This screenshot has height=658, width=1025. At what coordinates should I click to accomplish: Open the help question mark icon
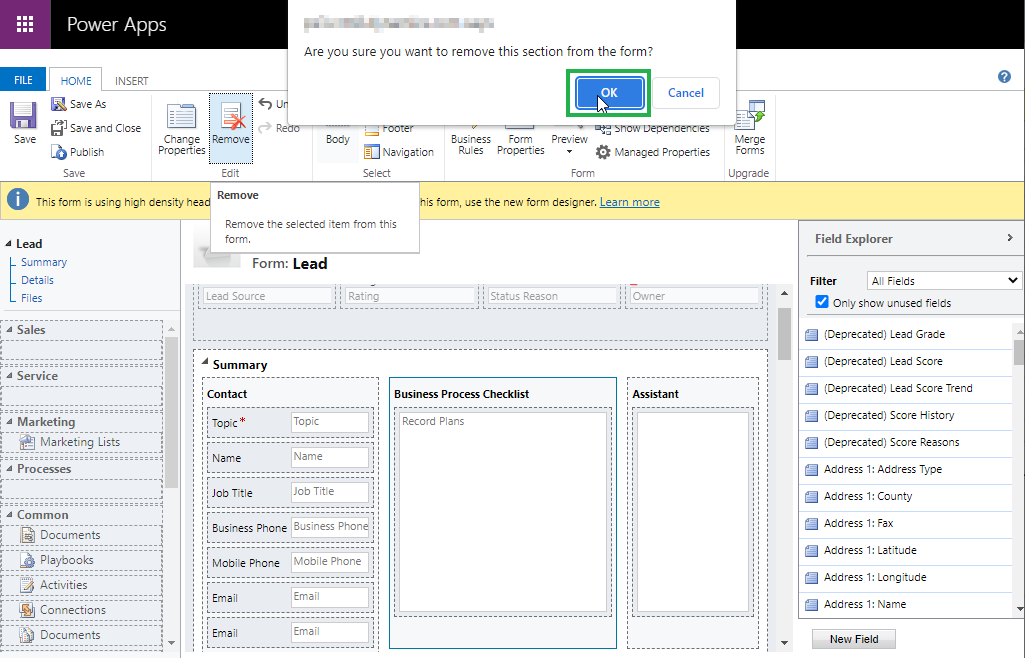click(x=1004, y=76)
